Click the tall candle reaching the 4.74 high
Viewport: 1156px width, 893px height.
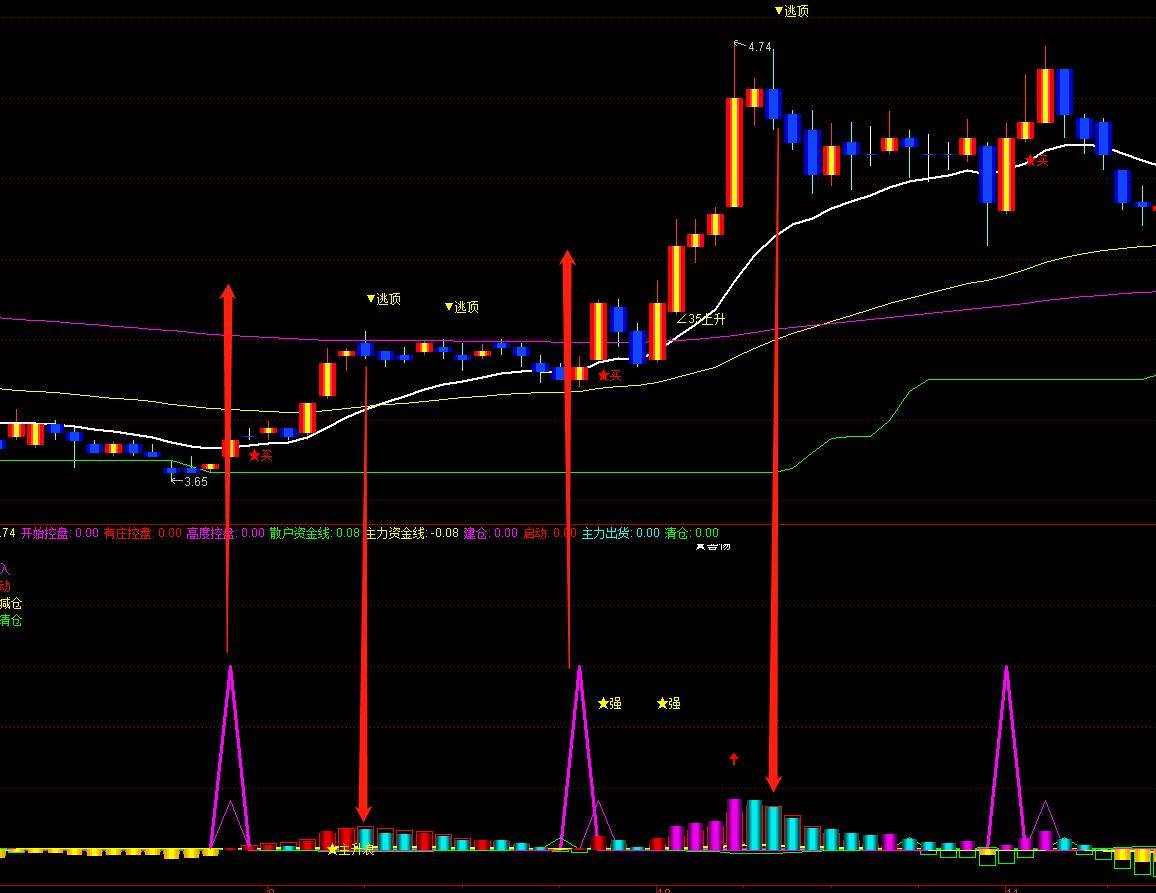click(x=734, y=151)
